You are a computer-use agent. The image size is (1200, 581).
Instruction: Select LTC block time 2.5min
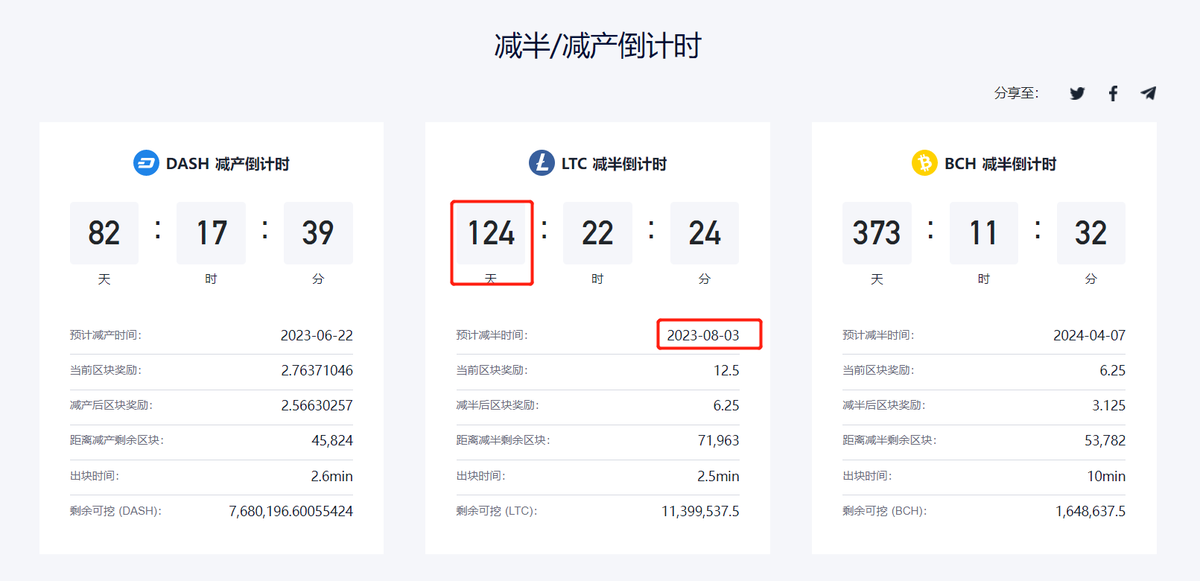719,476
